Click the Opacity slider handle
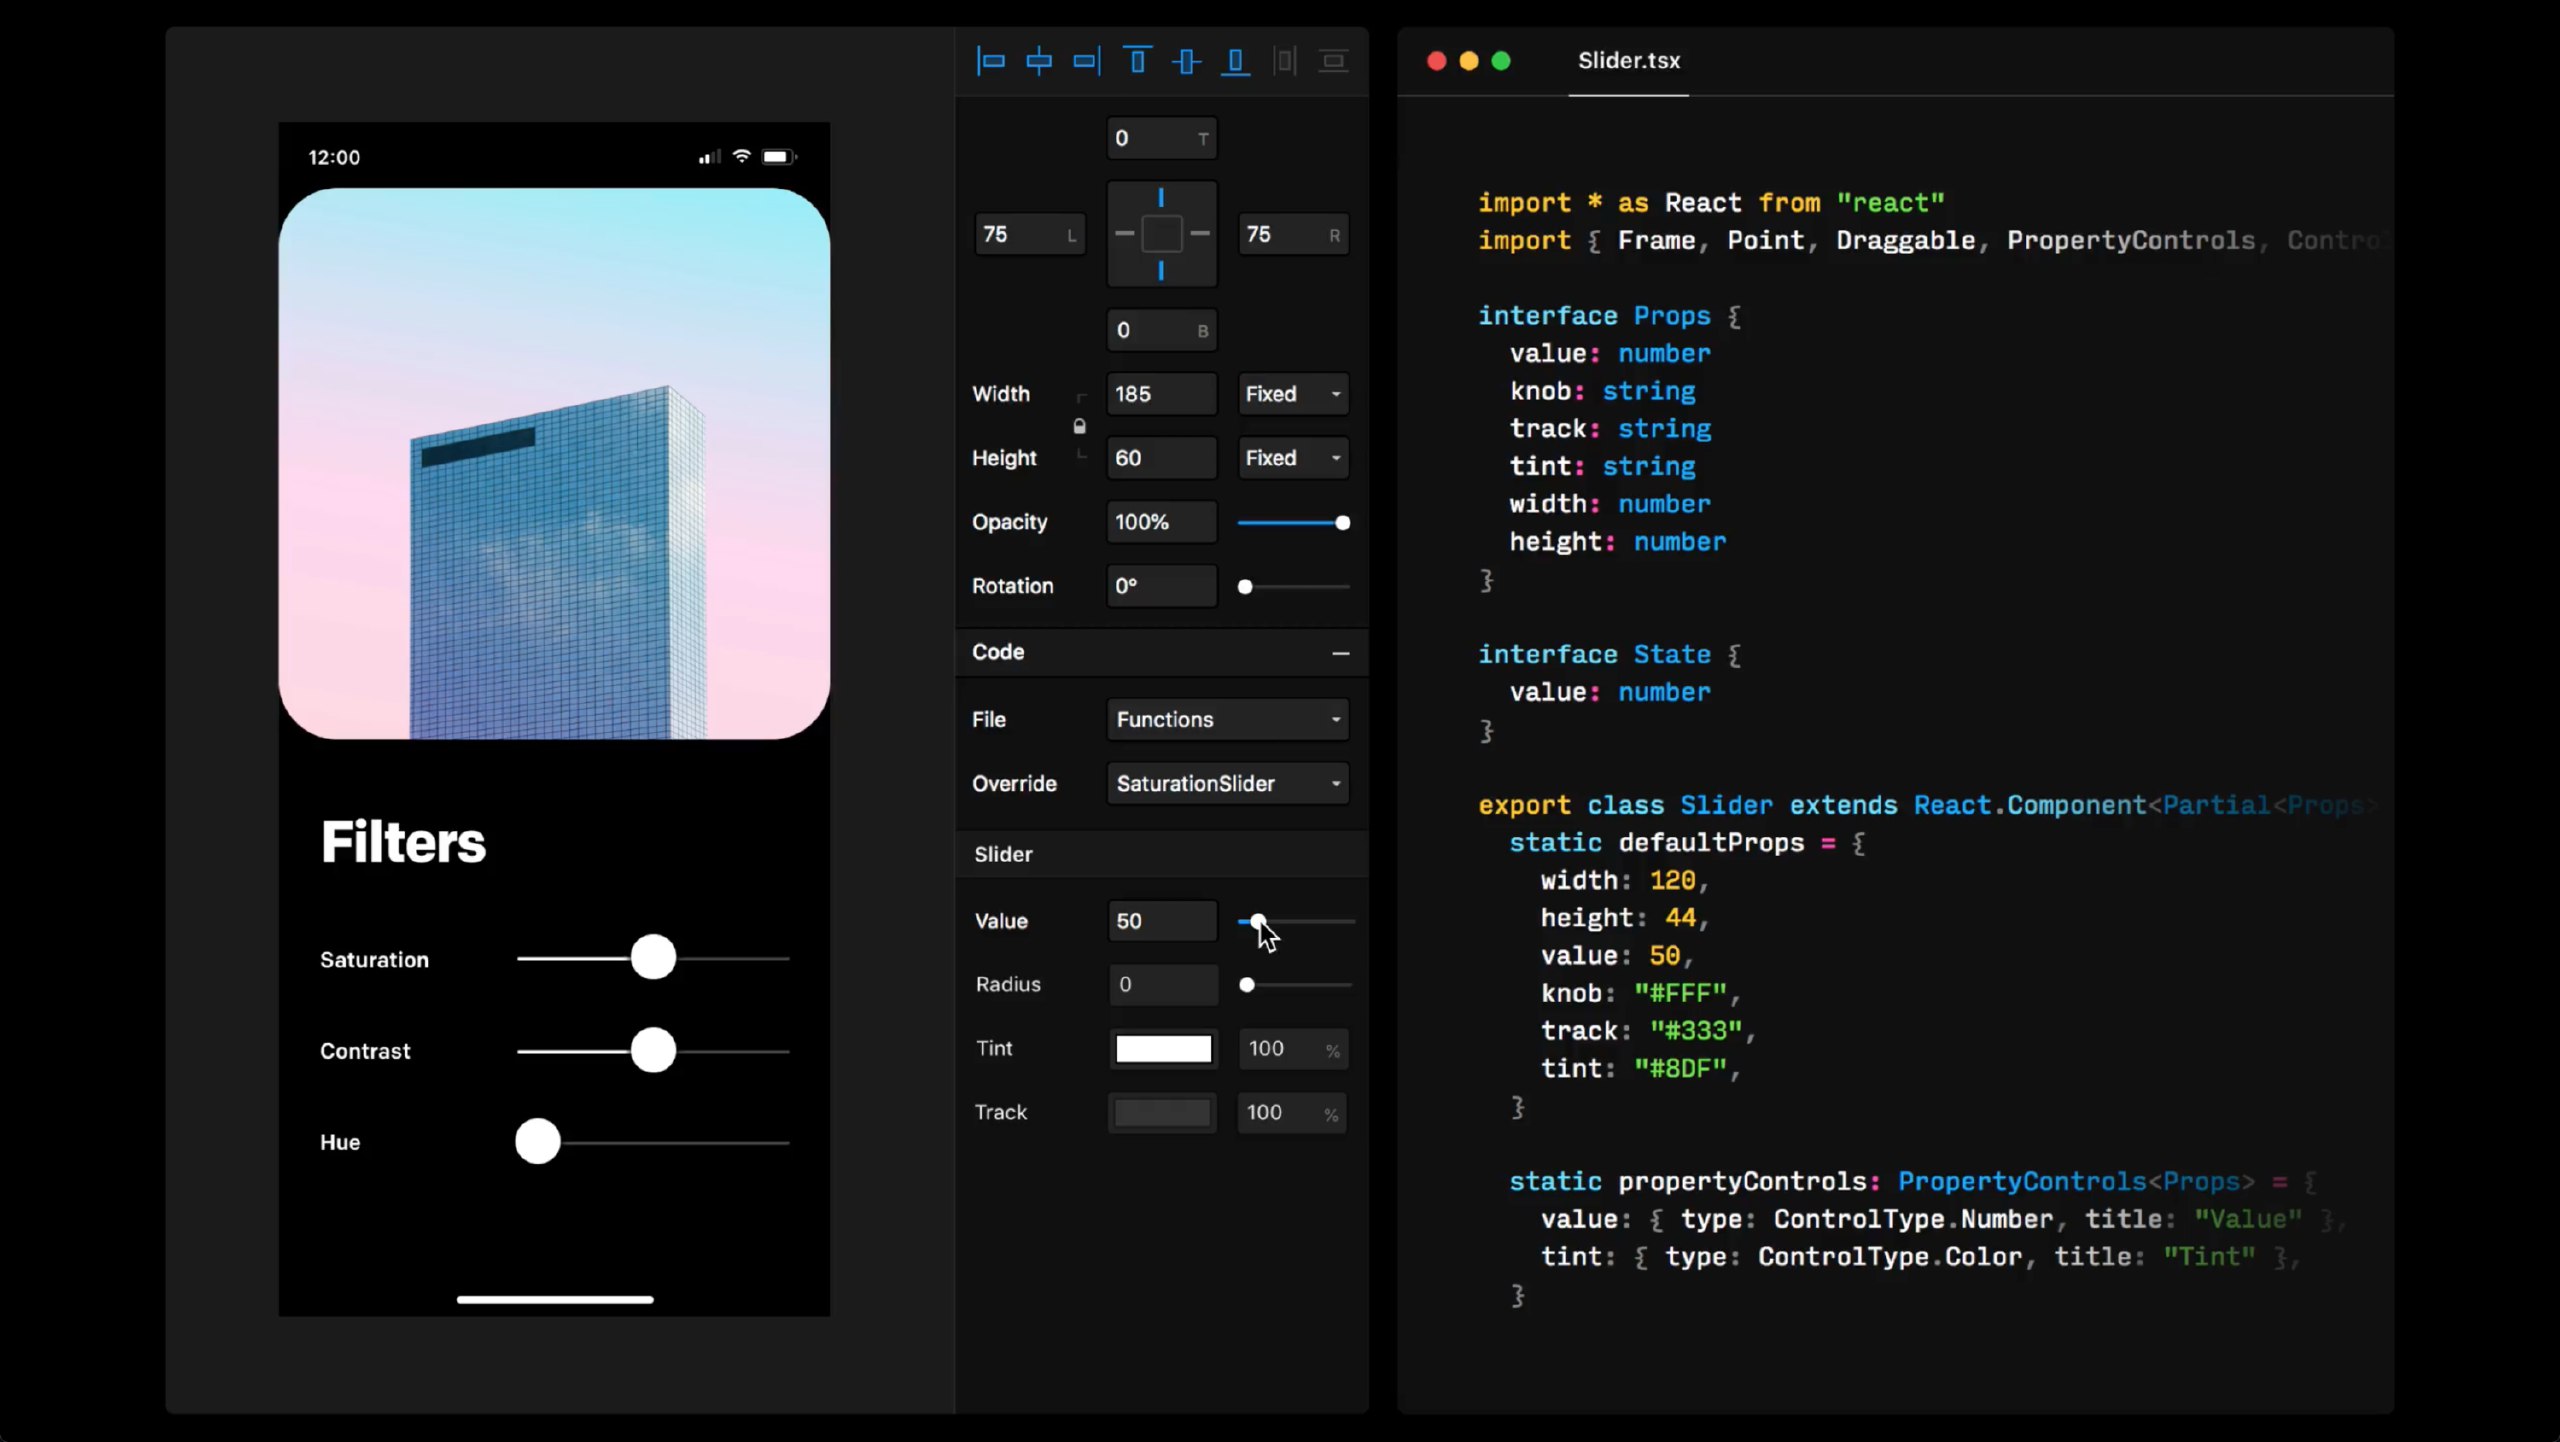The height and width of the screenshot is (1442, 2560). coord(1343,523)
